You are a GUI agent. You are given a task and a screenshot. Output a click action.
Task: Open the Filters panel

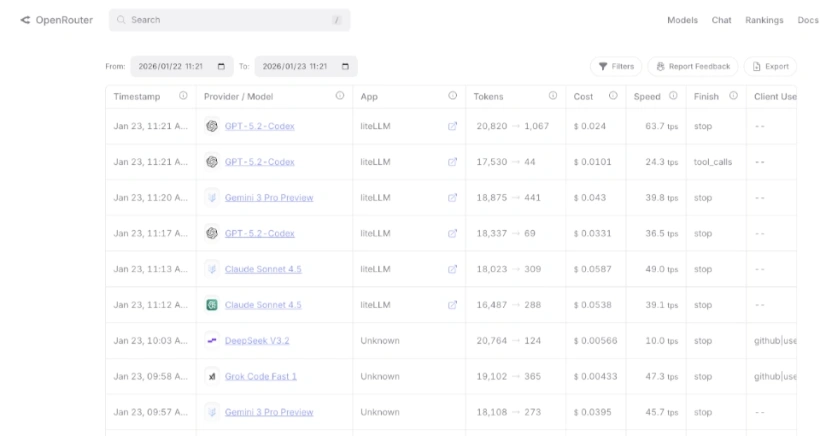[x=616, y=67]
